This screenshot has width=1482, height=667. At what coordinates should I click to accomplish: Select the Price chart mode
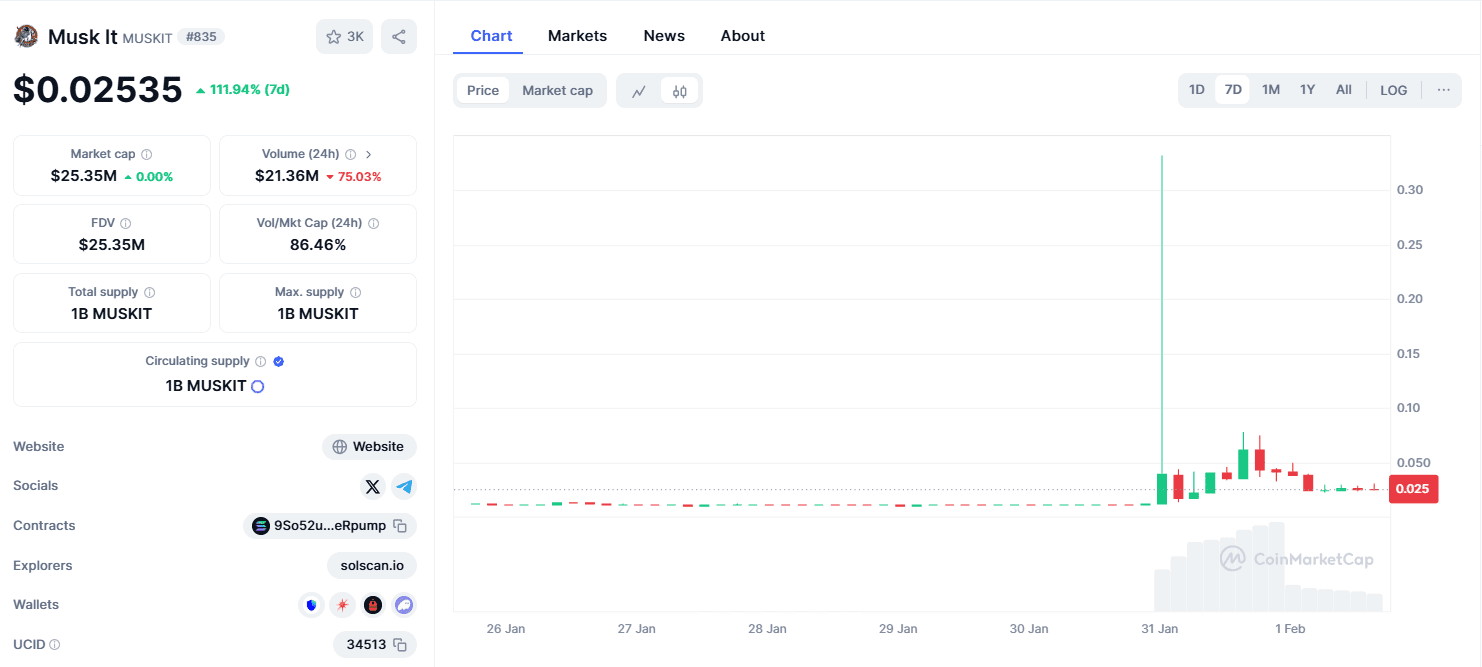tap(483, 90)
